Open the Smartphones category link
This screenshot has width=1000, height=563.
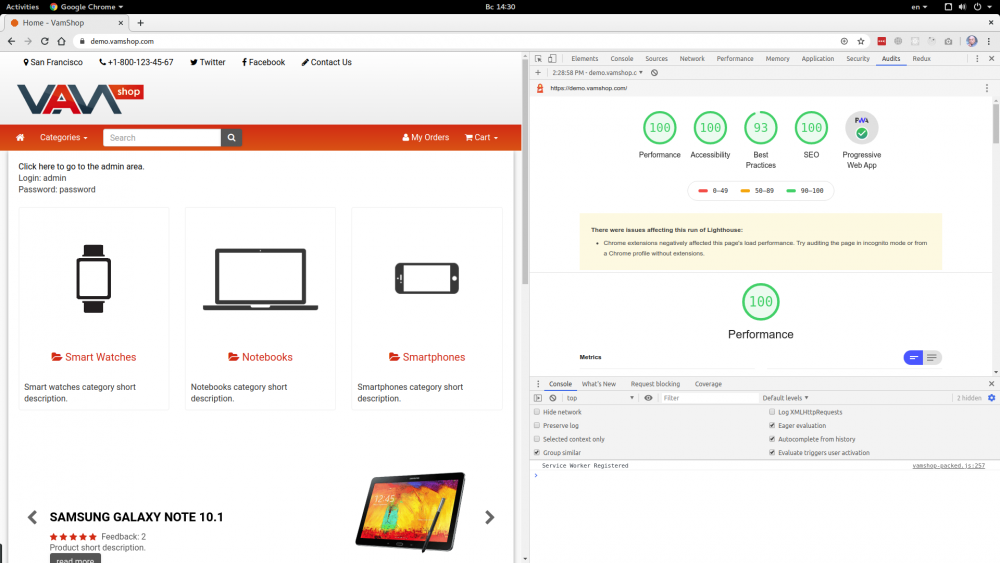point(427,357)
